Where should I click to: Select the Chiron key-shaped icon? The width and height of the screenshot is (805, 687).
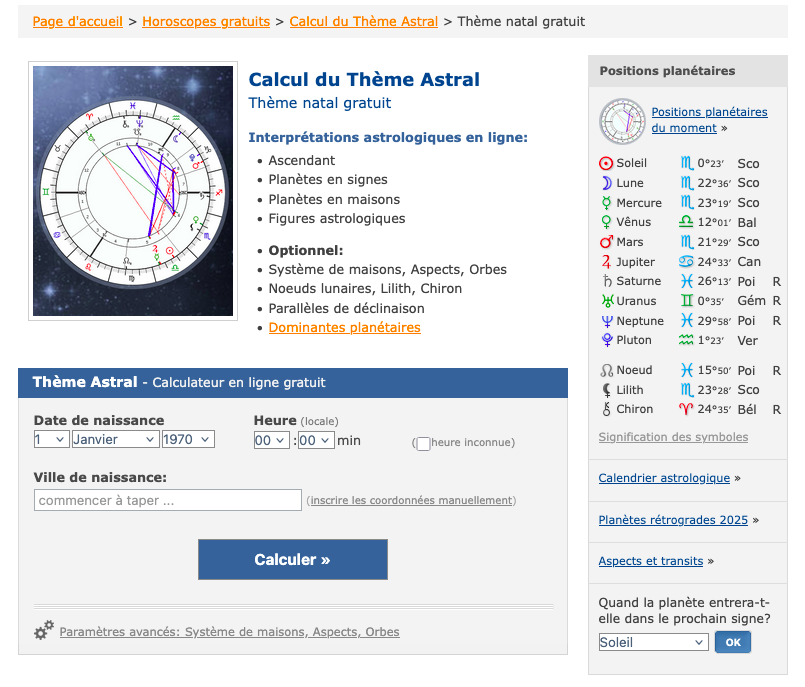pos(608,409)
